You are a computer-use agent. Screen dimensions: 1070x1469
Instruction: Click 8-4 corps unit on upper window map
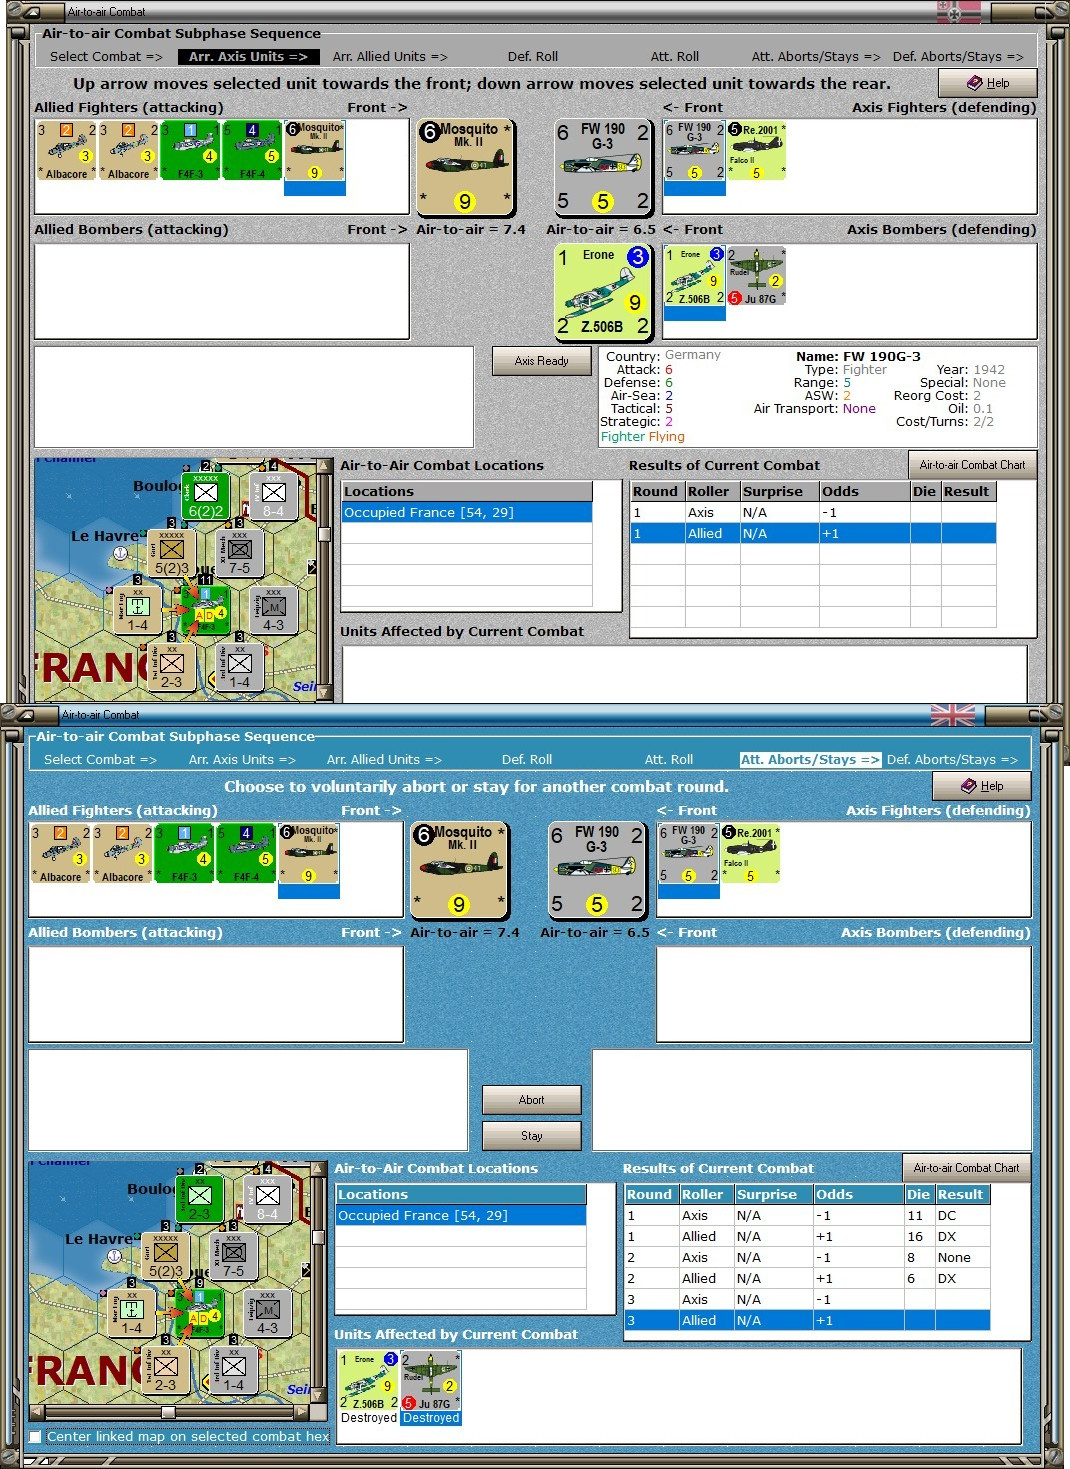[273, 497]
